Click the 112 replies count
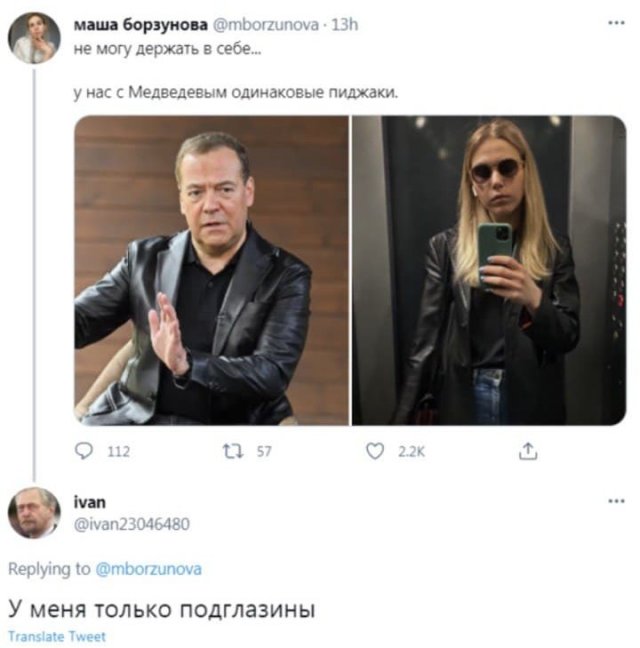This screenshot has width=640, height=648. pos(118,452)
